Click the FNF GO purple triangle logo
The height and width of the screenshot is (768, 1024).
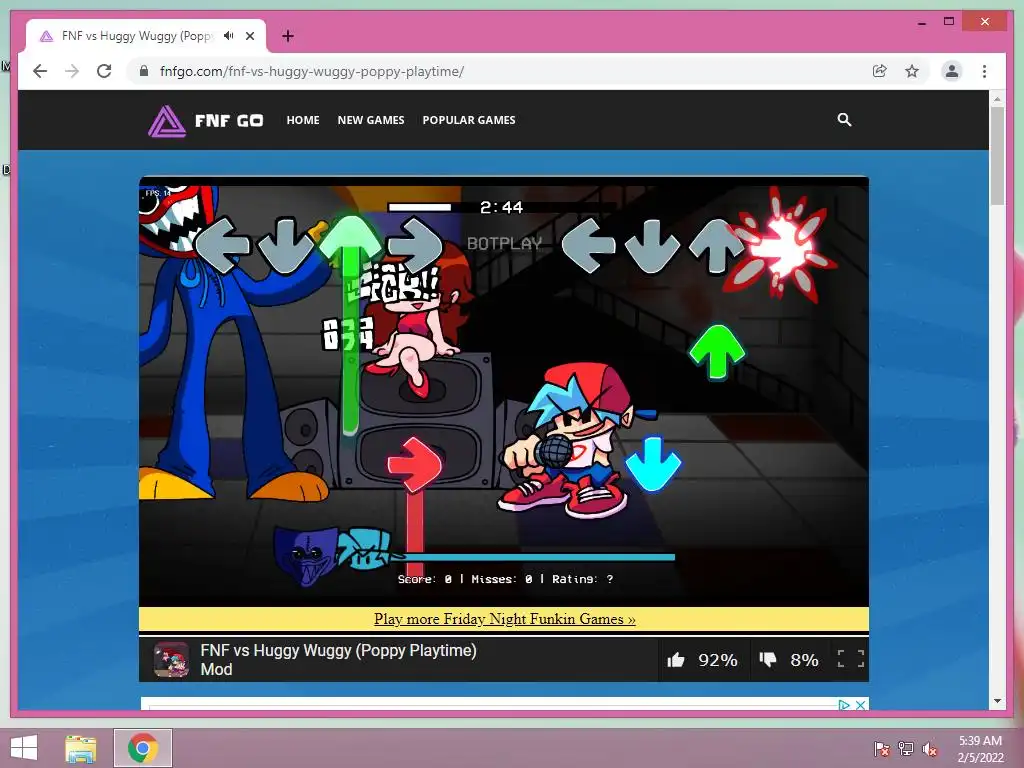[167, 121]
